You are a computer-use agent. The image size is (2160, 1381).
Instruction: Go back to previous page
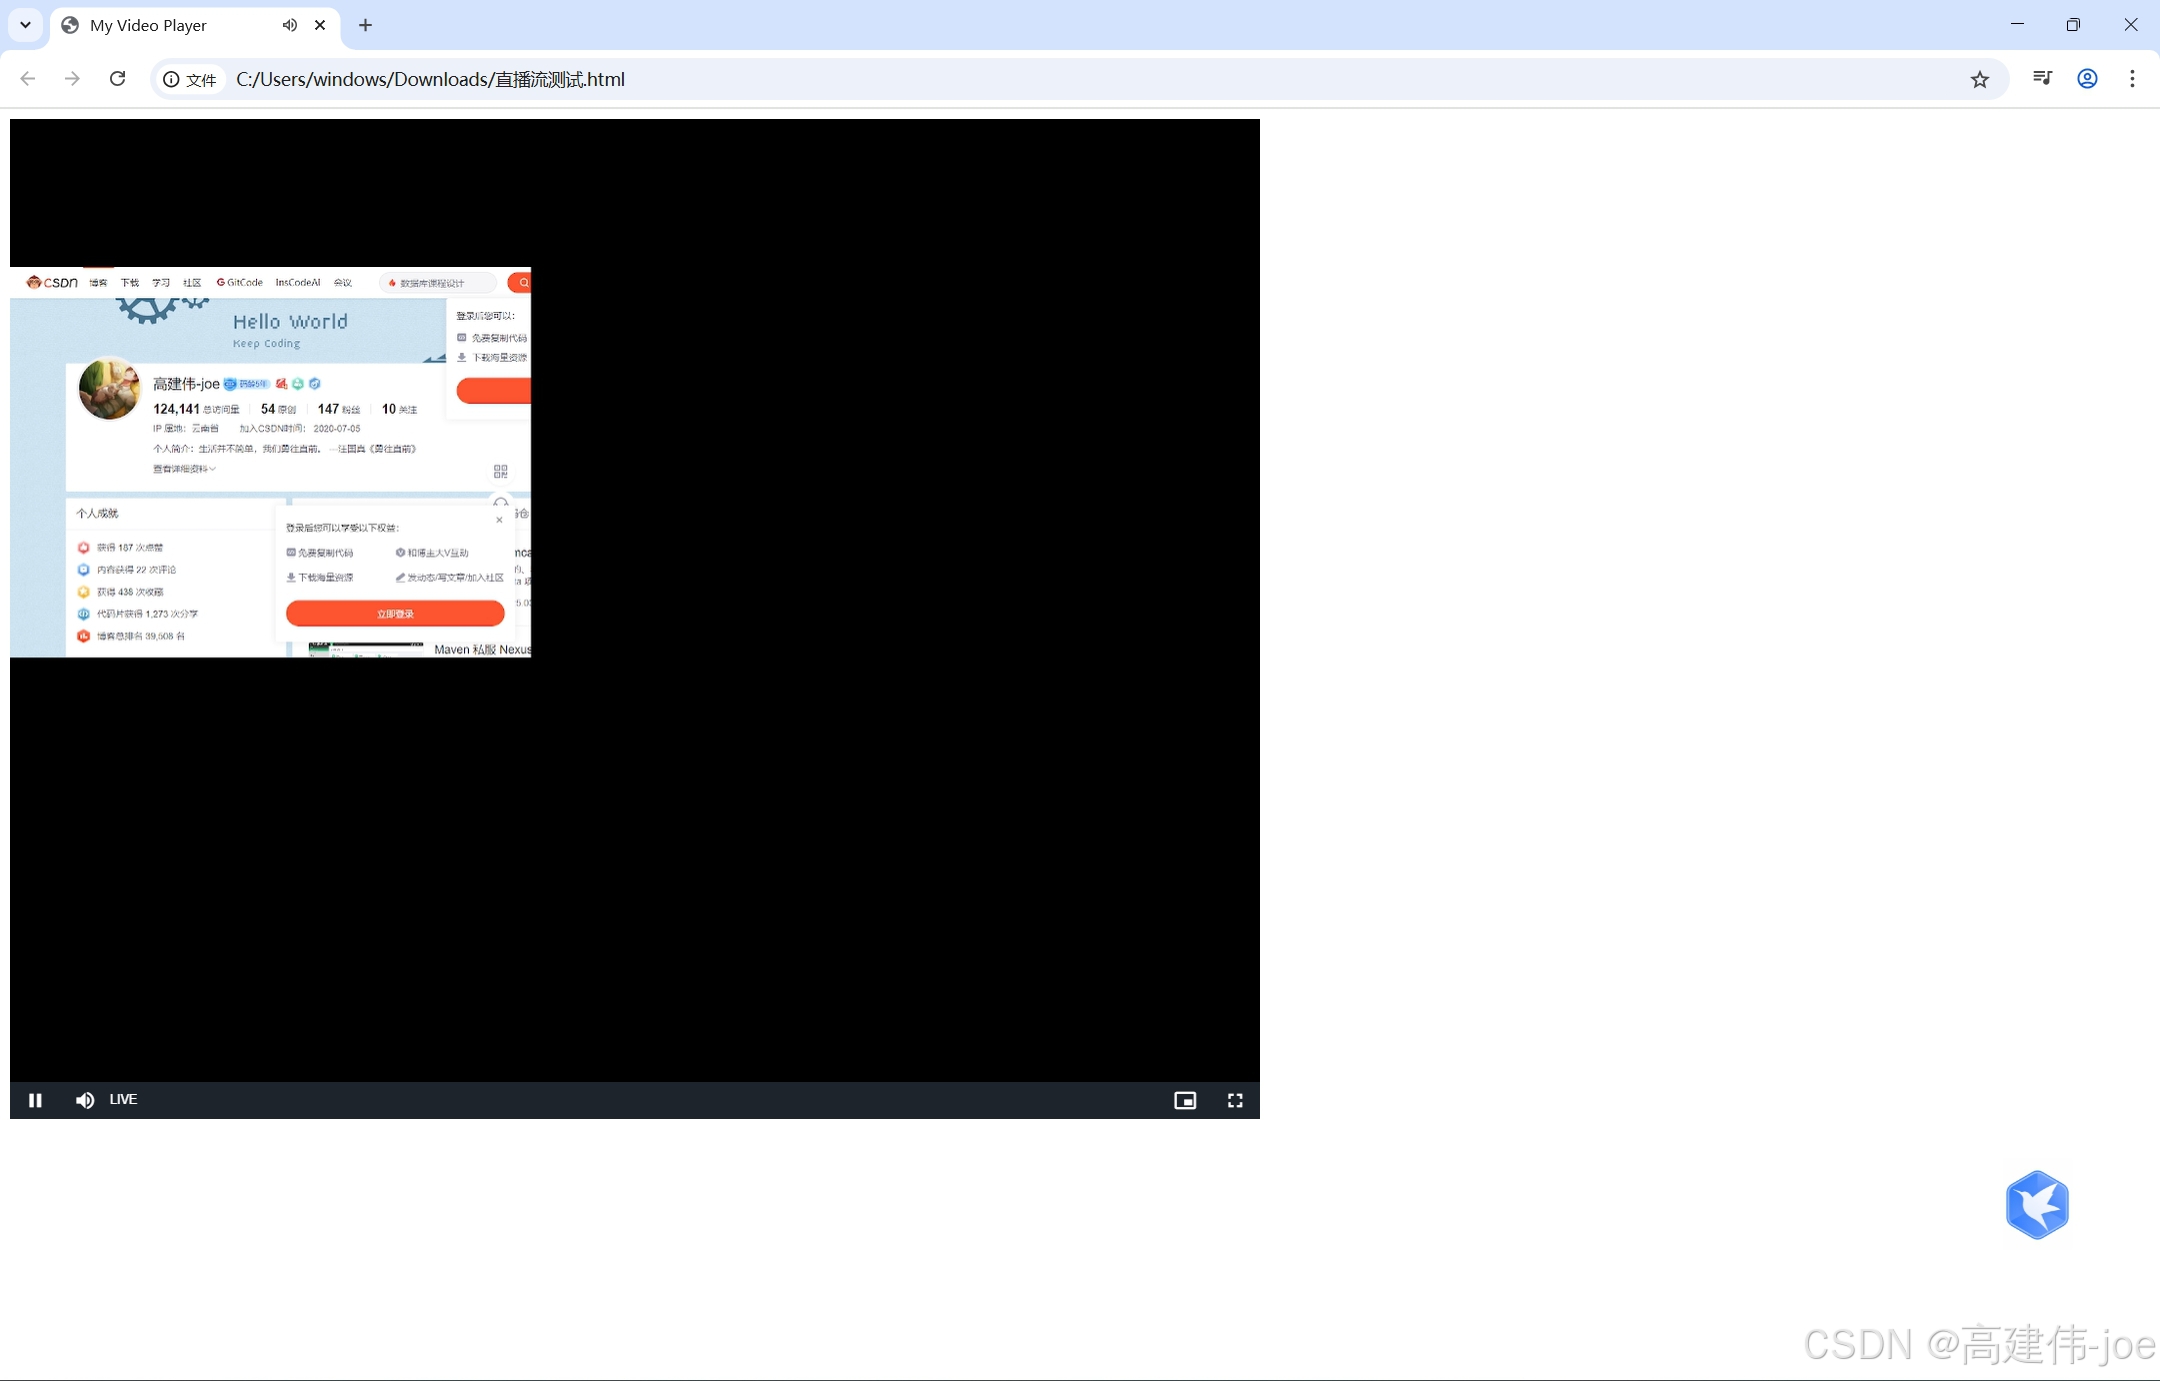(x=28, y=79)
